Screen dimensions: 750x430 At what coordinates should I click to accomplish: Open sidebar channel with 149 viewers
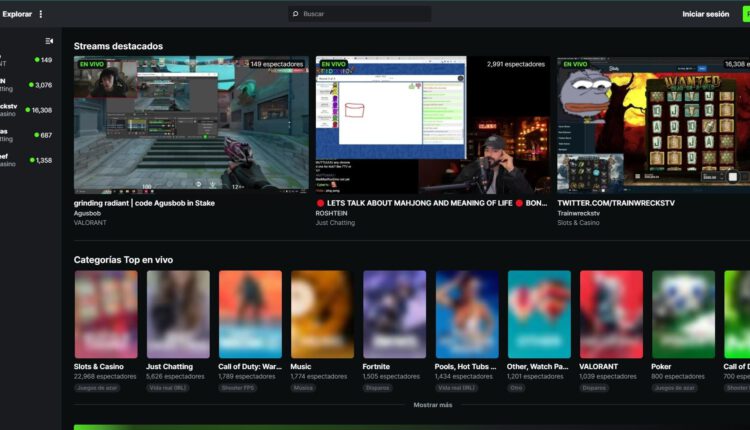(26, 60)
